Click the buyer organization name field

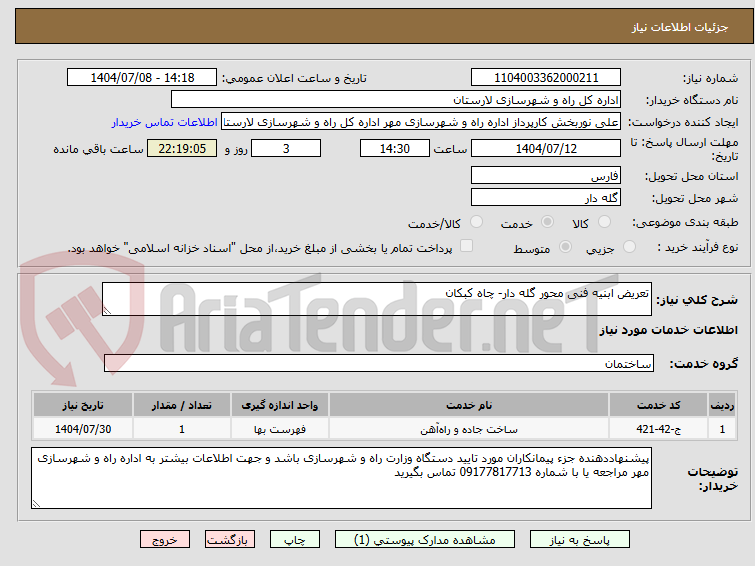point(396,100)
